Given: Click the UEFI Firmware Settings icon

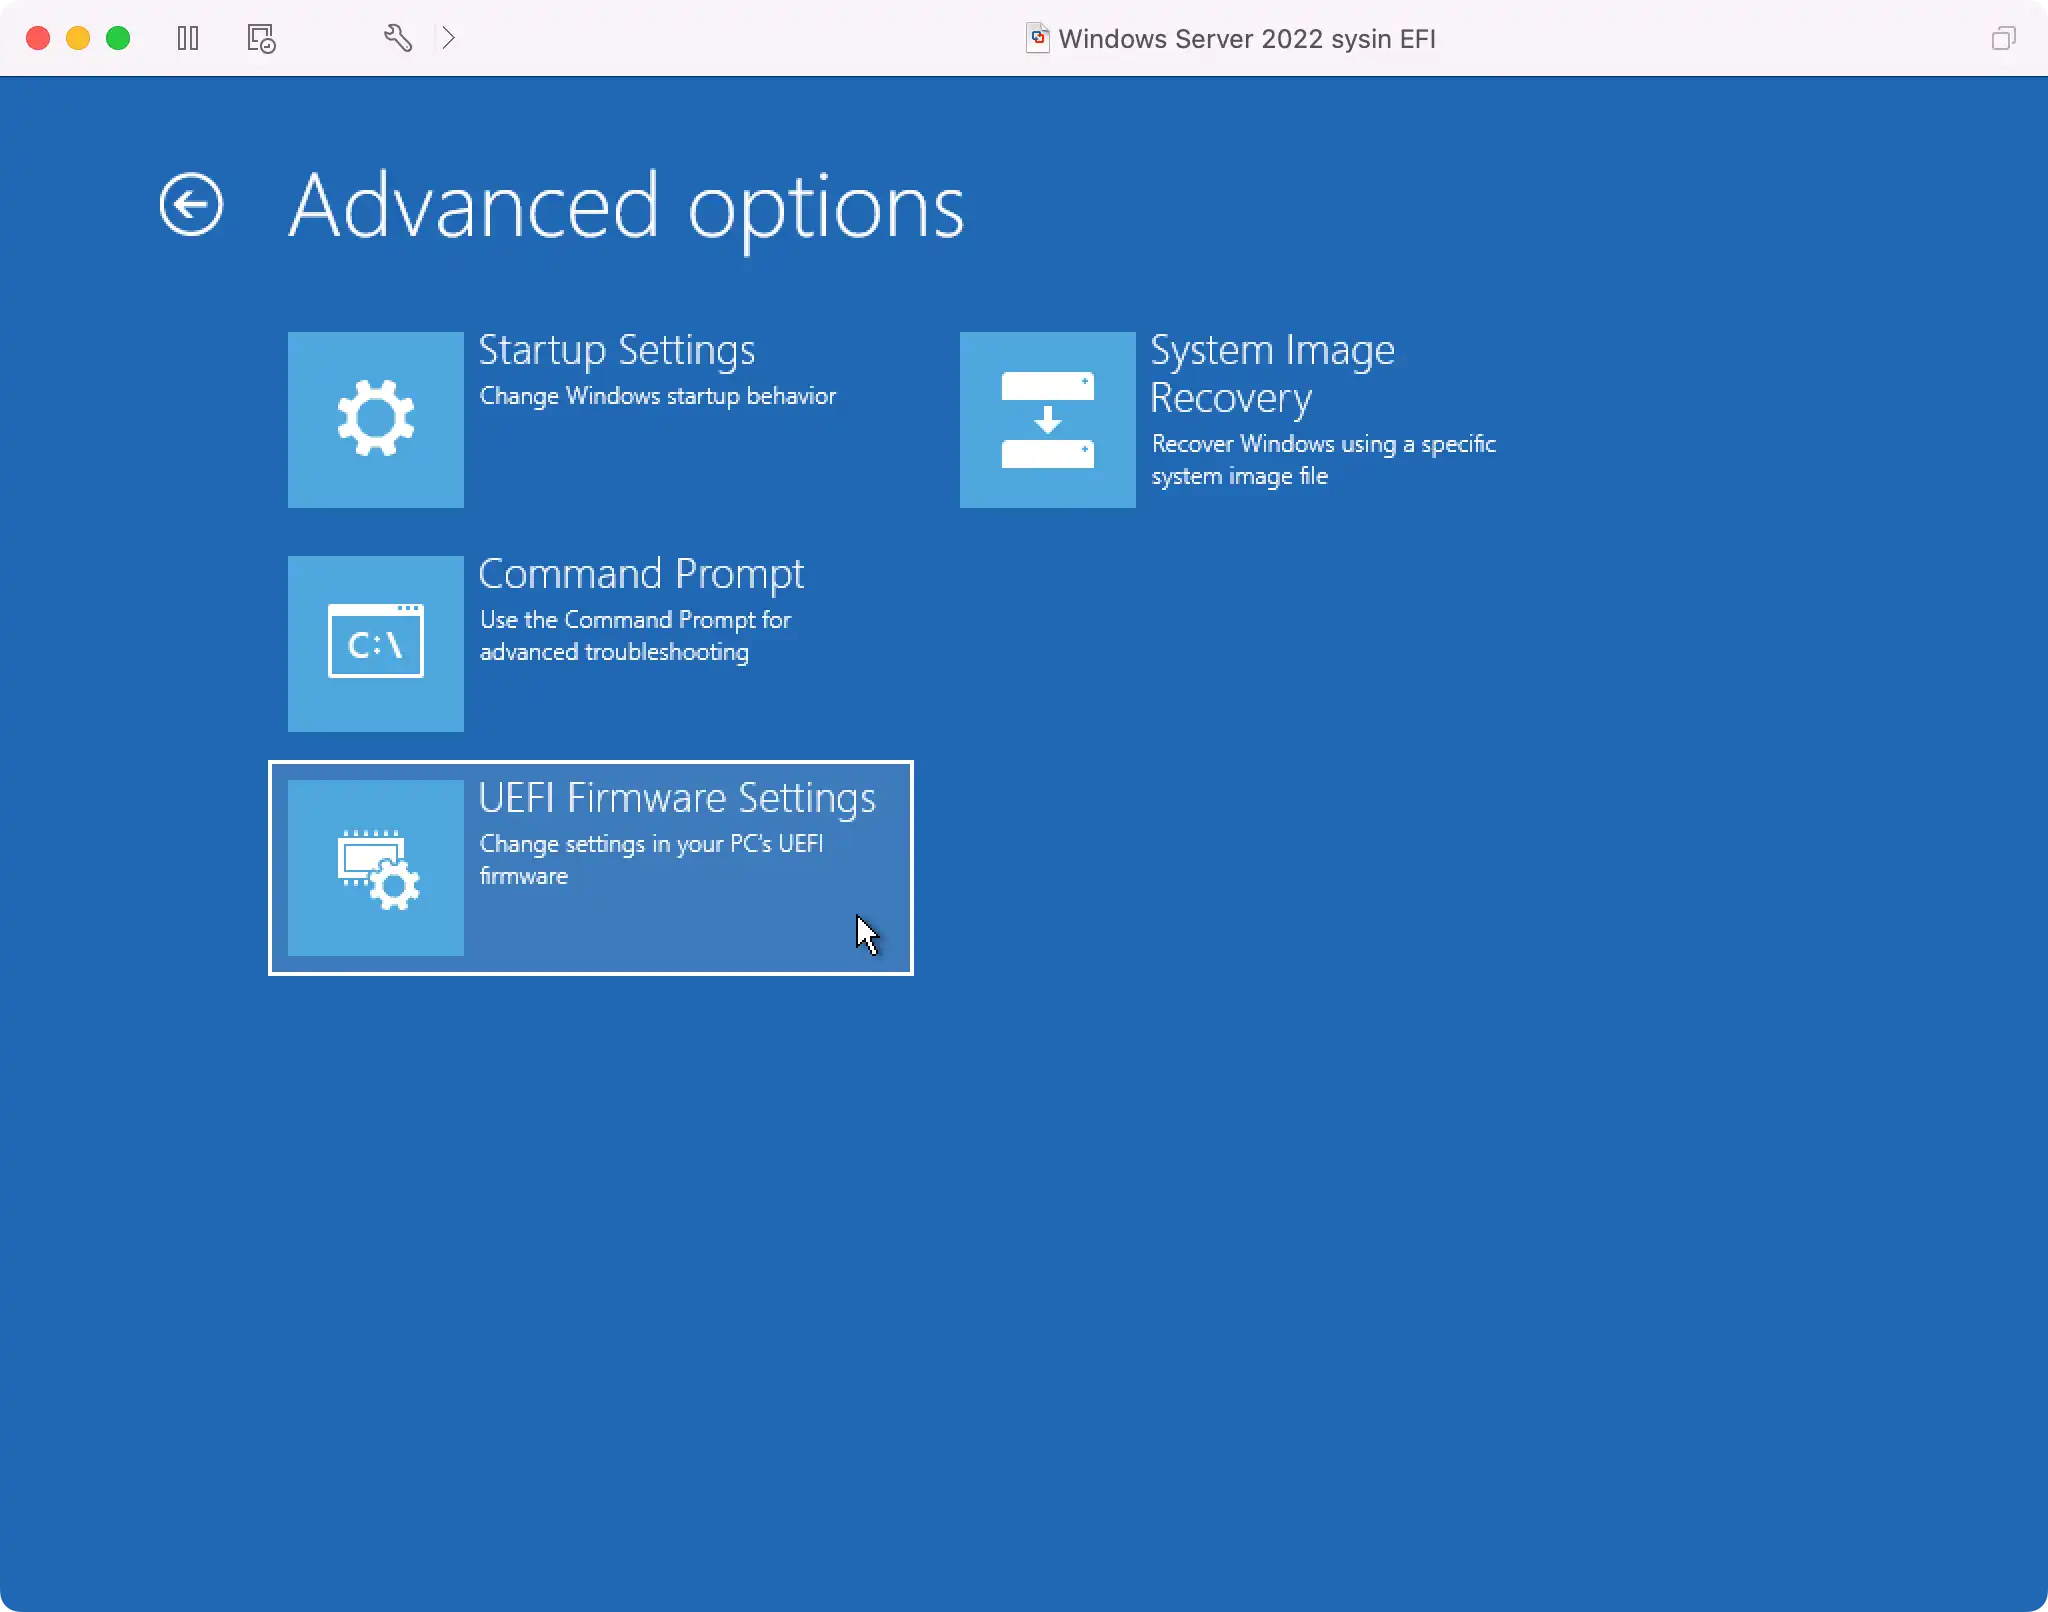Looking at the screenshot, I should [x=374, y=866].
